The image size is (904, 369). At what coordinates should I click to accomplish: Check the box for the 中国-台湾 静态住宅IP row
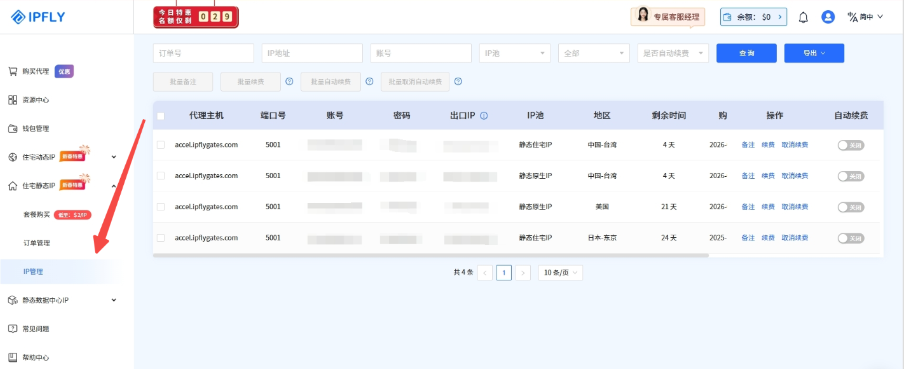point(161,145)
